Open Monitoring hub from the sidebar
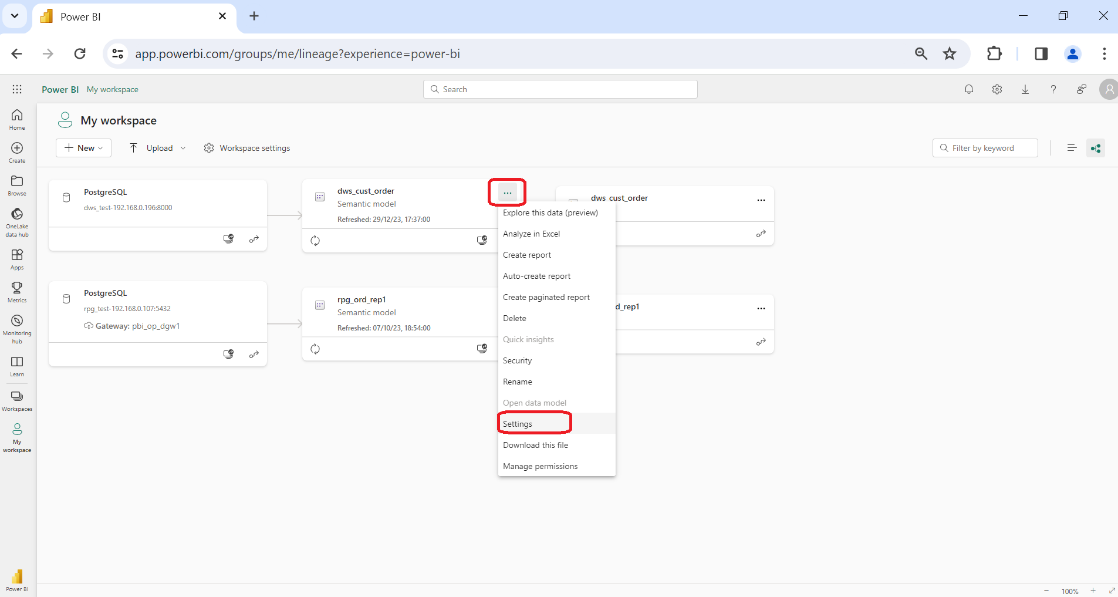 pyautogui.click(x=17, y=329)
